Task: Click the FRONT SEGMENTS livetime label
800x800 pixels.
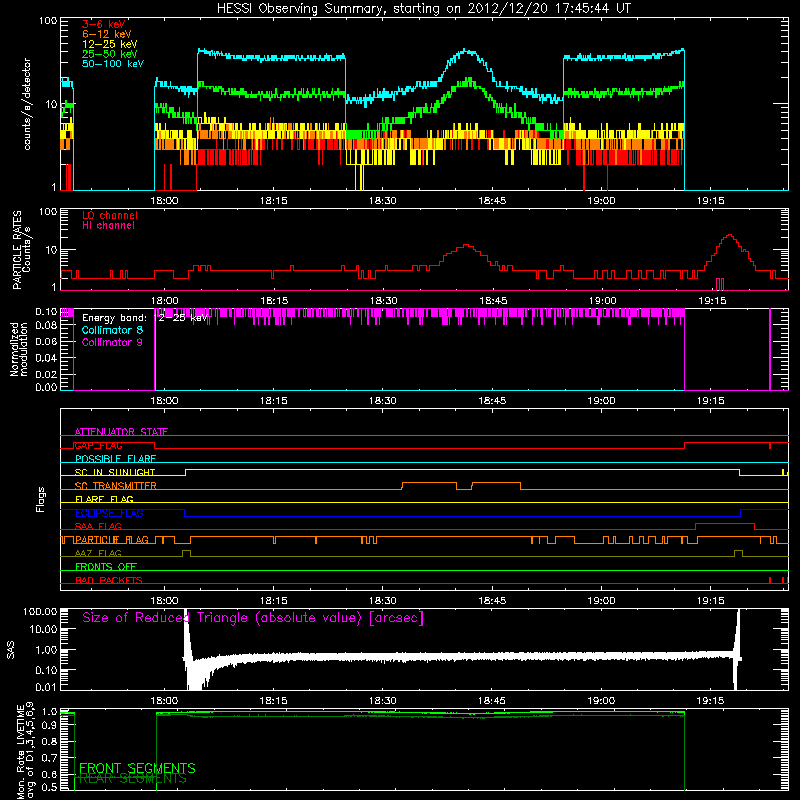Action: pyautogui.click(x=137, y=768)
